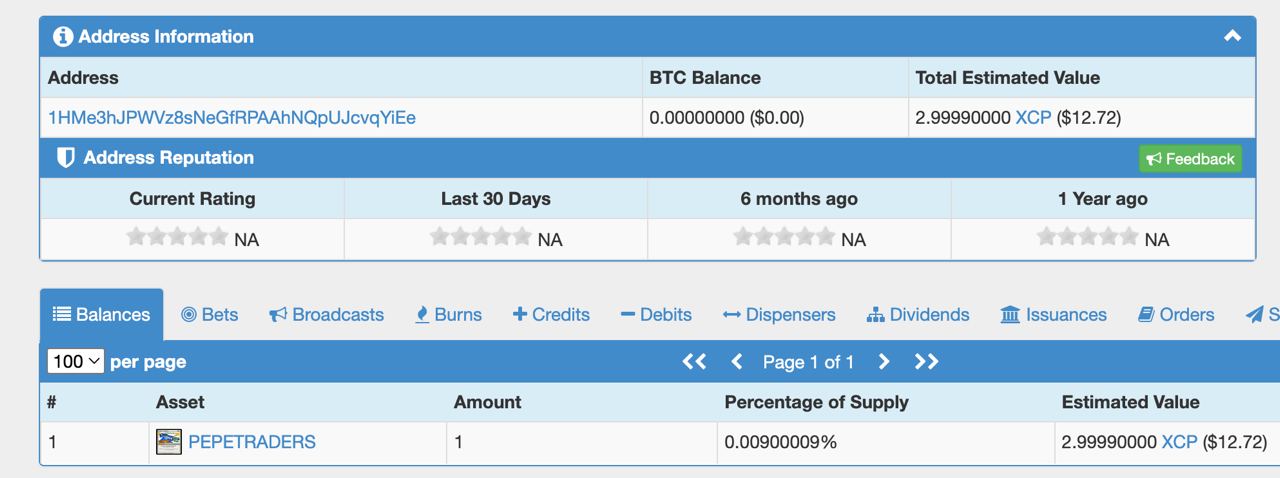1280x478 pixels.
Task: Click the Address Reputation shield icon
Action: coord(66,158)
